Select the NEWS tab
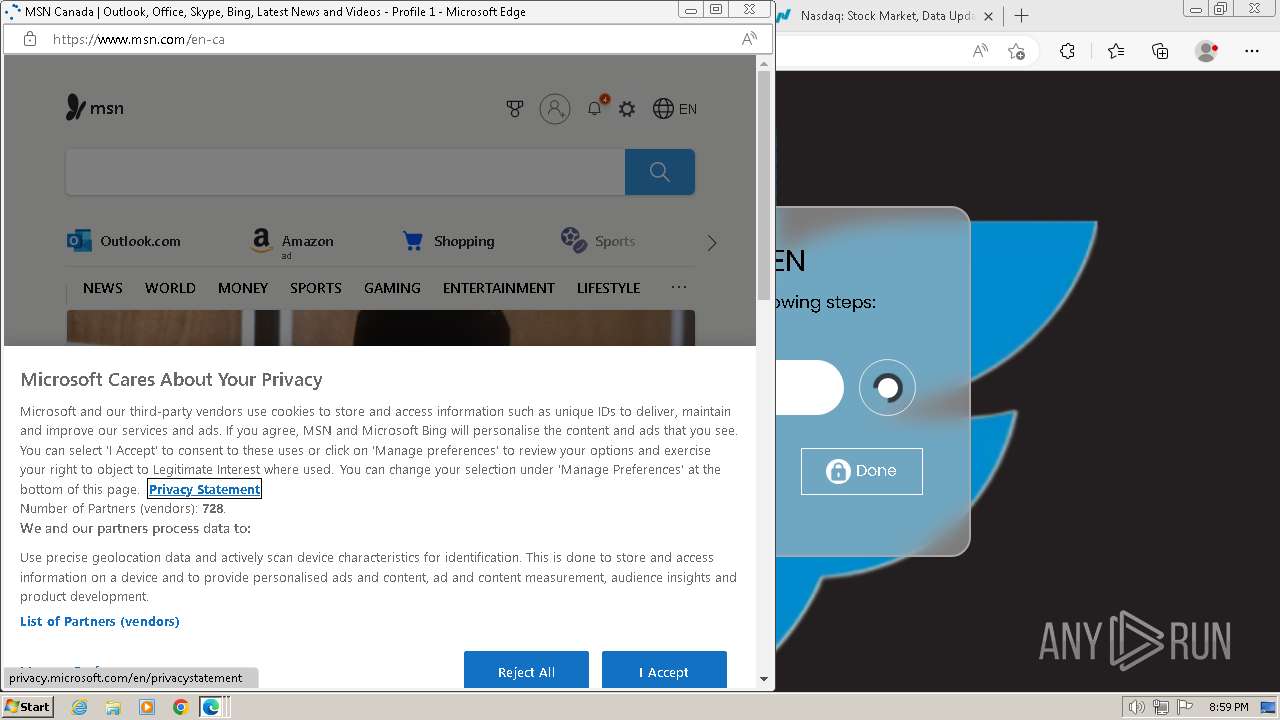Image resolution: width=1280 pixels, height=720 pixels. pos(103,288)
